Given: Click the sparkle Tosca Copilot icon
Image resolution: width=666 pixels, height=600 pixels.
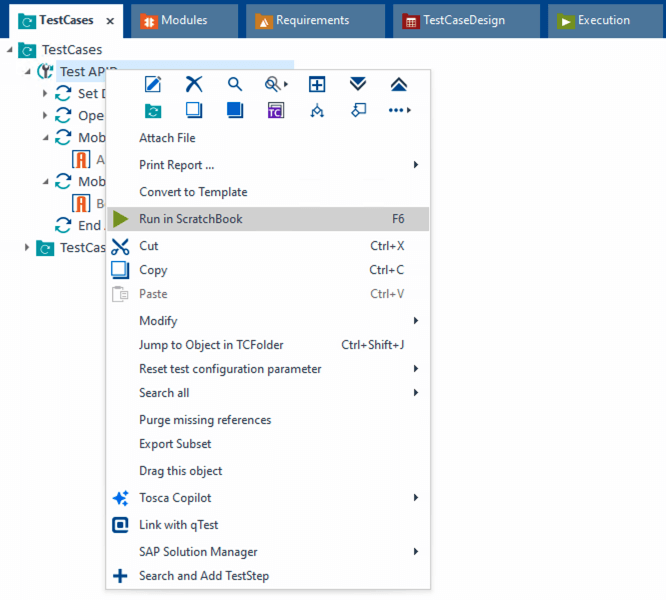Looking at the screenshot, I should point(120,498).
